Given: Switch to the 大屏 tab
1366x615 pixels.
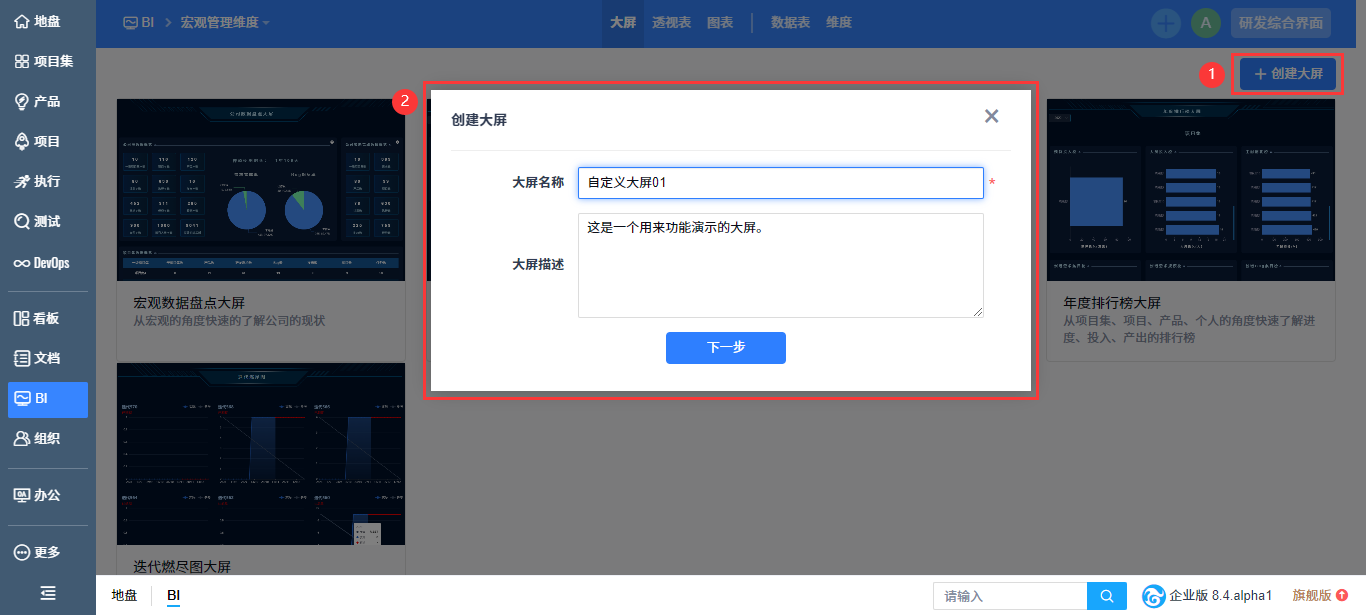Looking at the screenshot, I should point(623,22).
